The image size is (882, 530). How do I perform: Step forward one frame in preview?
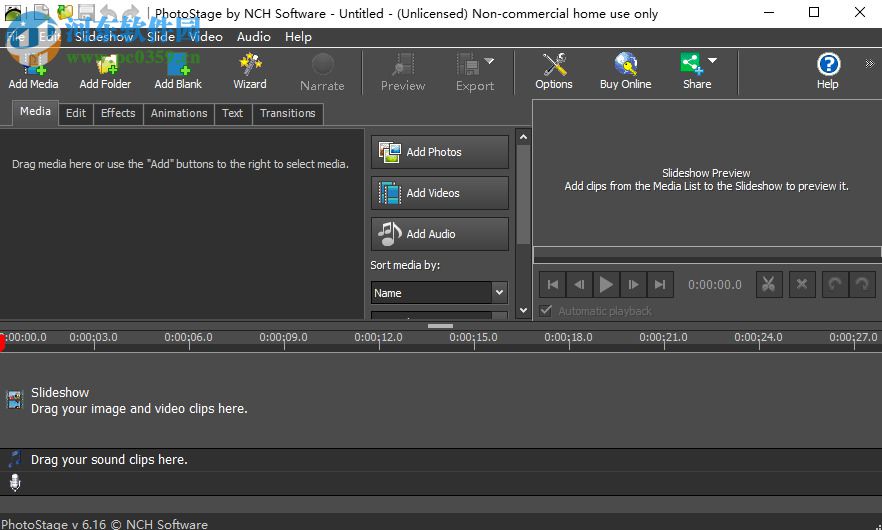point(633,285)
